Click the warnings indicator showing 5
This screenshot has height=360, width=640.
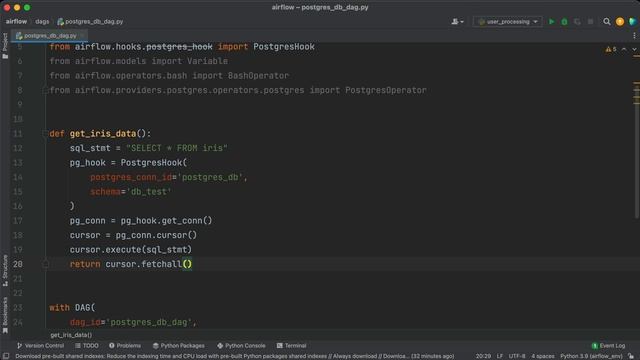[x=611, y=49]
